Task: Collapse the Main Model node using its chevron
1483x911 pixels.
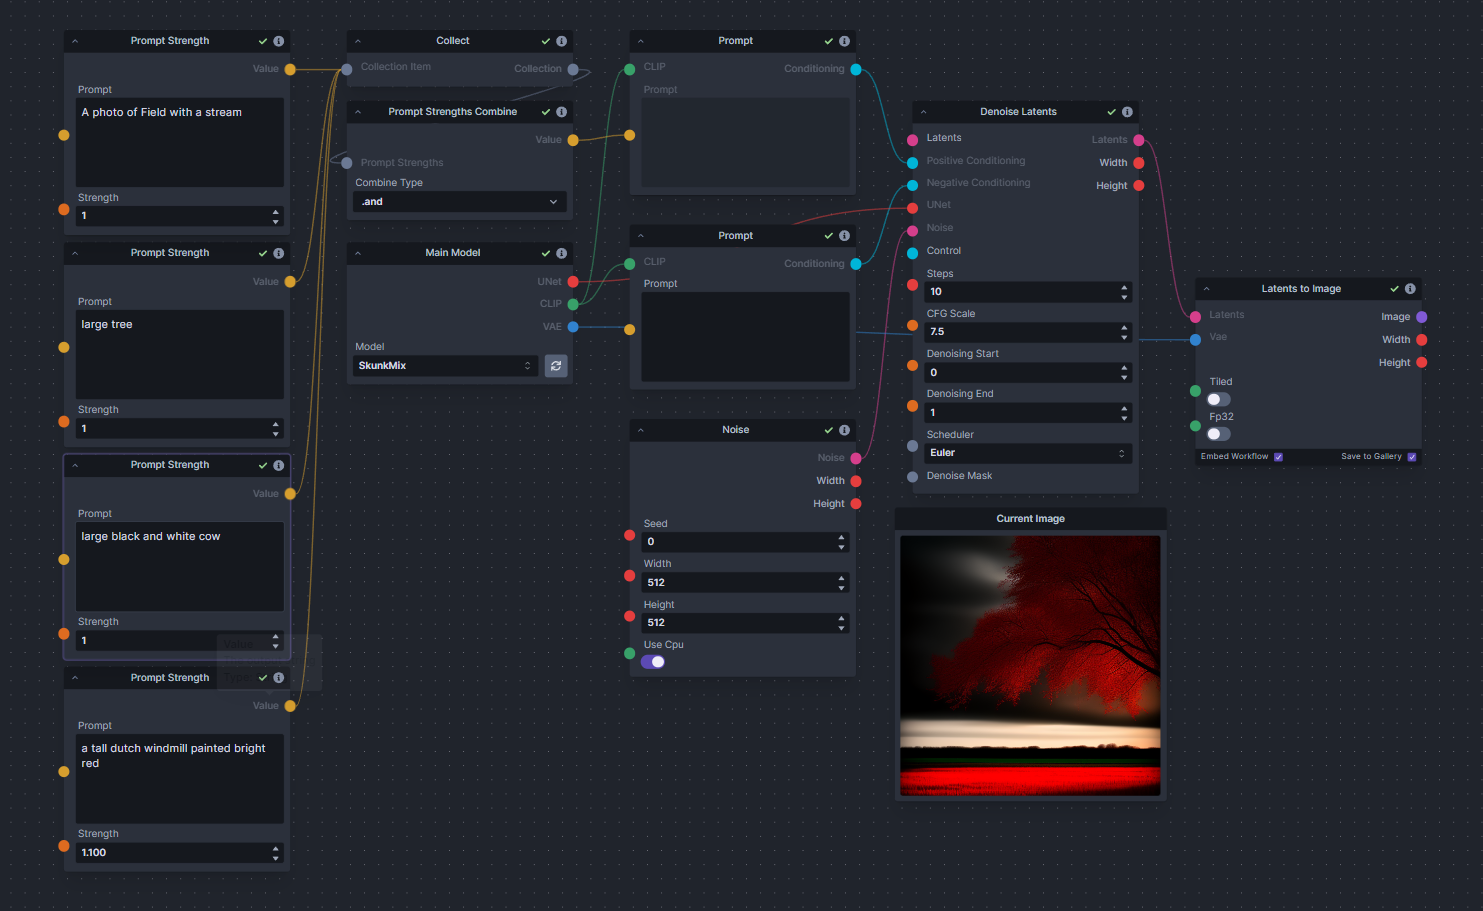Action: pos(357,253)
